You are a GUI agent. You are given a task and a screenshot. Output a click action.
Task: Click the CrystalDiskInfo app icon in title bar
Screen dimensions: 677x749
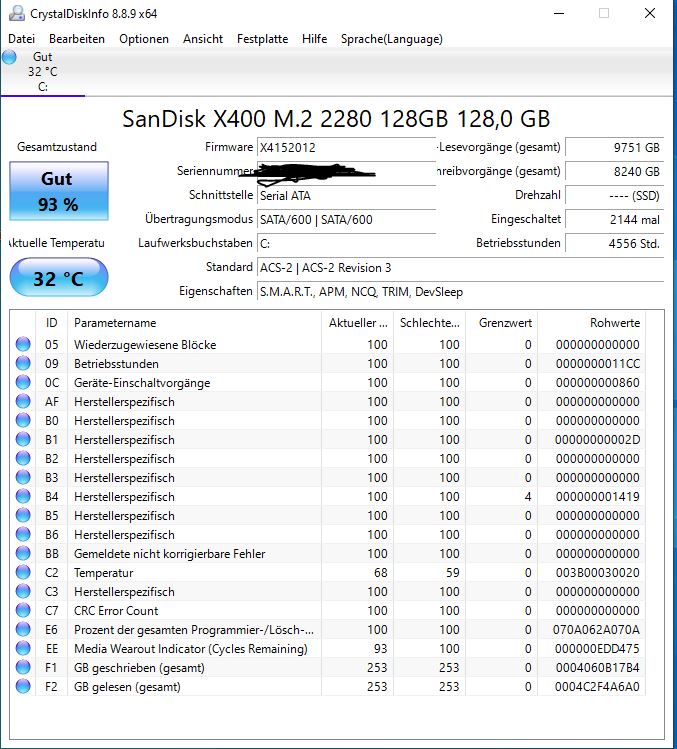[x=17, y=13]
